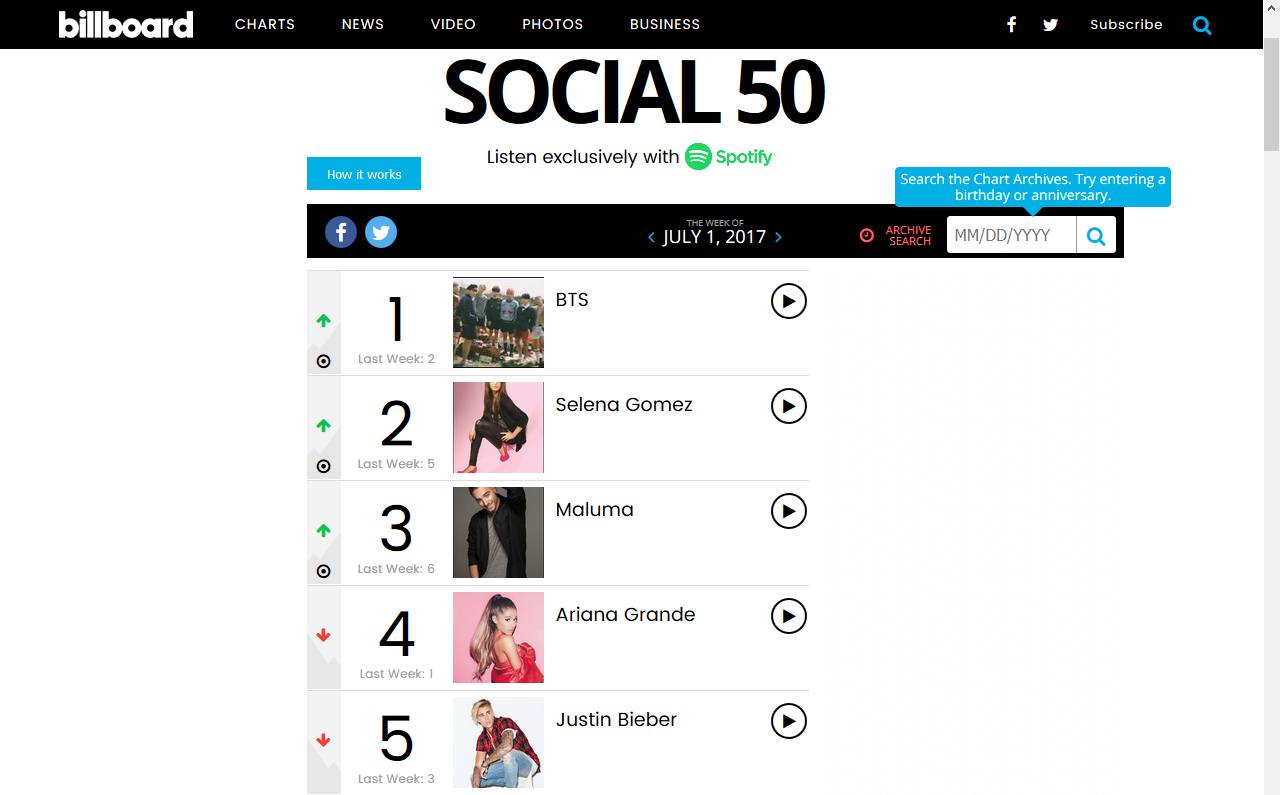Click the Facebook icon in top navigation

pyautogui.click(x=1011, y=25)
